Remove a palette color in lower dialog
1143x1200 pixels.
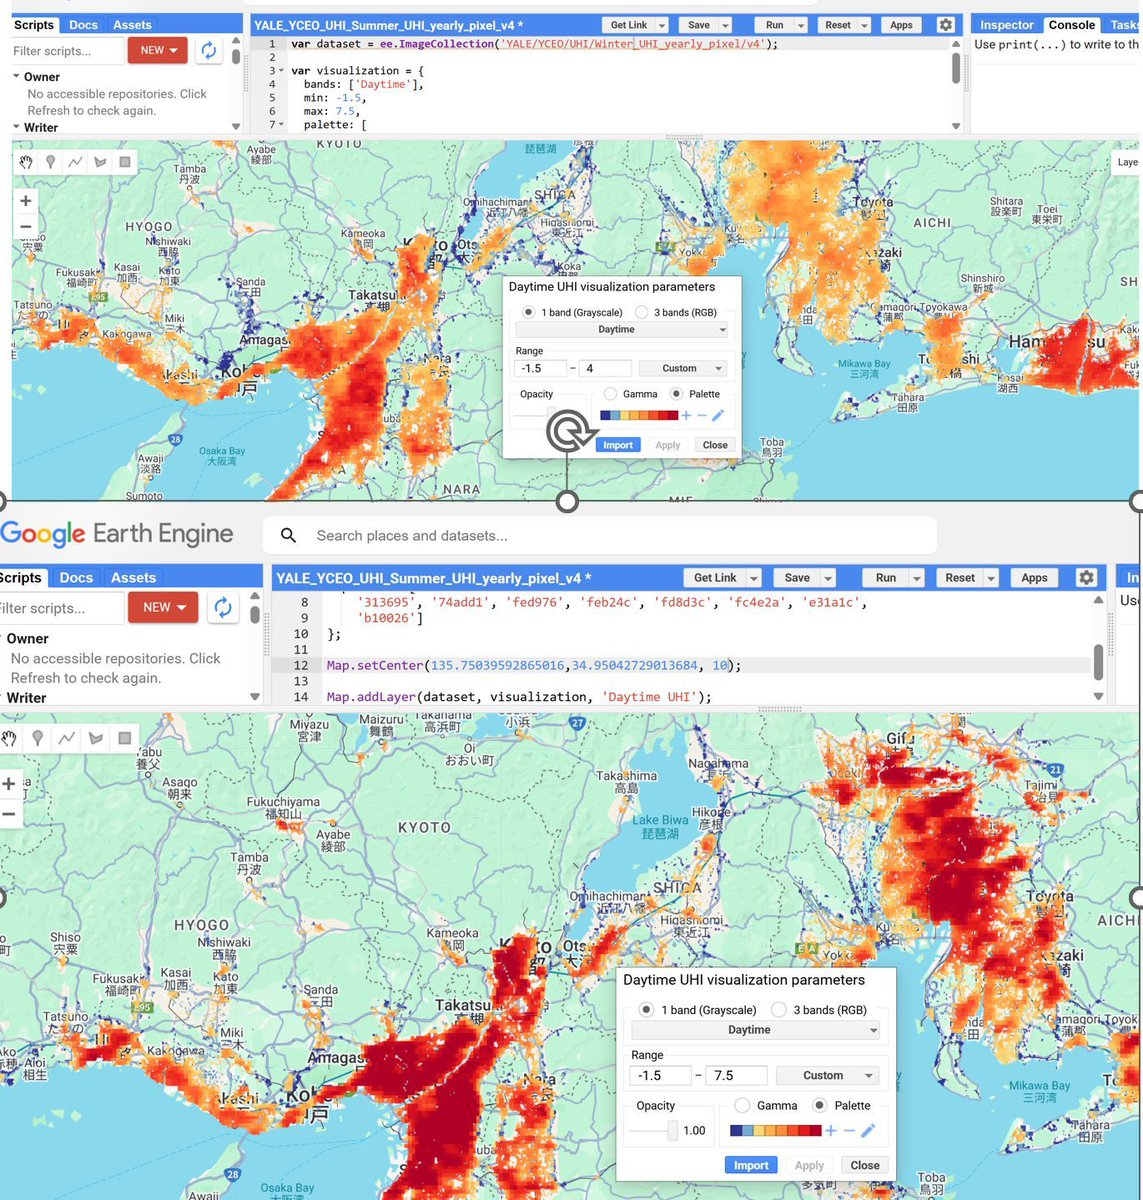849,1130
